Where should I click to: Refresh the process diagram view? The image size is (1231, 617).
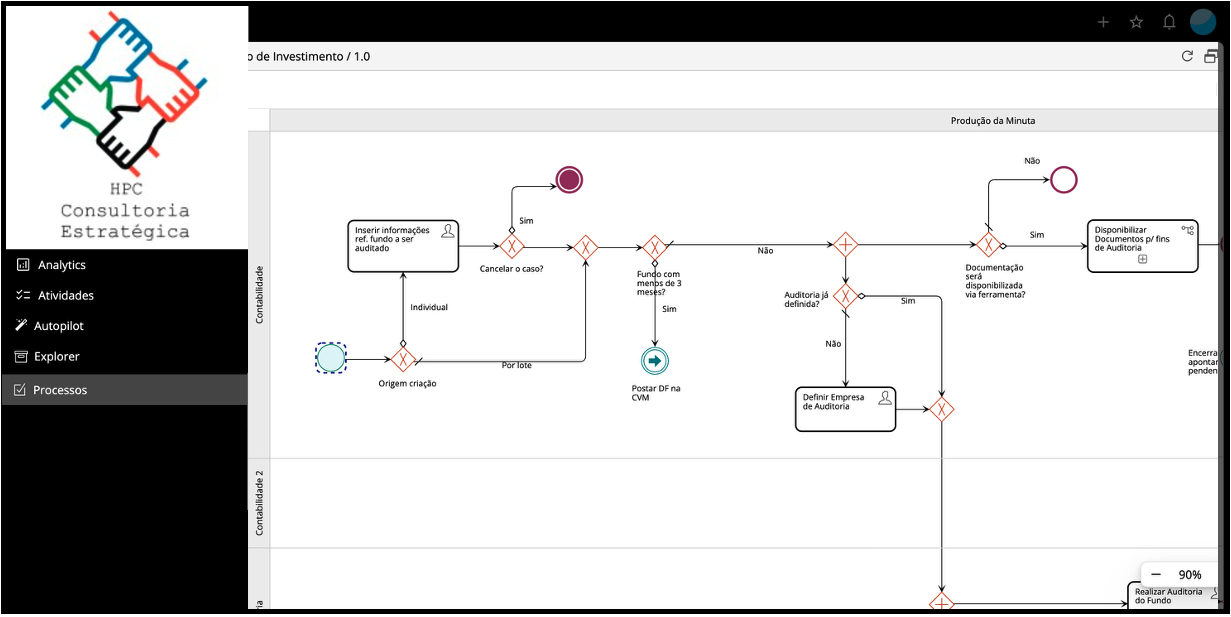pos(1187,56)
